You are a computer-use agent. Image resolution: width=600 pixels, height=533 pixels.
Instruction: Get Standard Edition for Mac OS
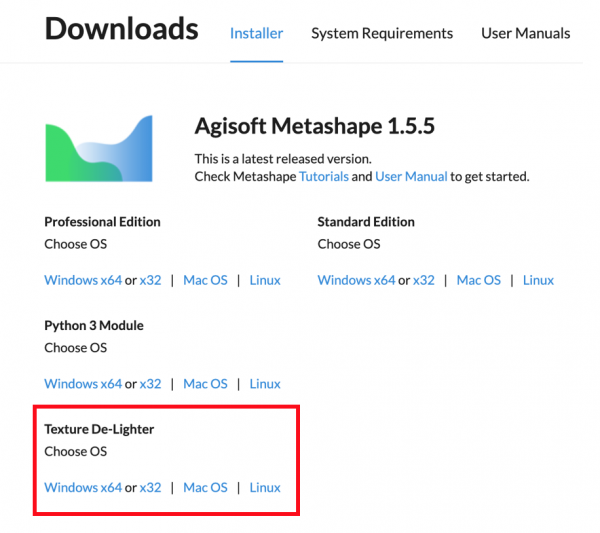(x=479, y=280)
